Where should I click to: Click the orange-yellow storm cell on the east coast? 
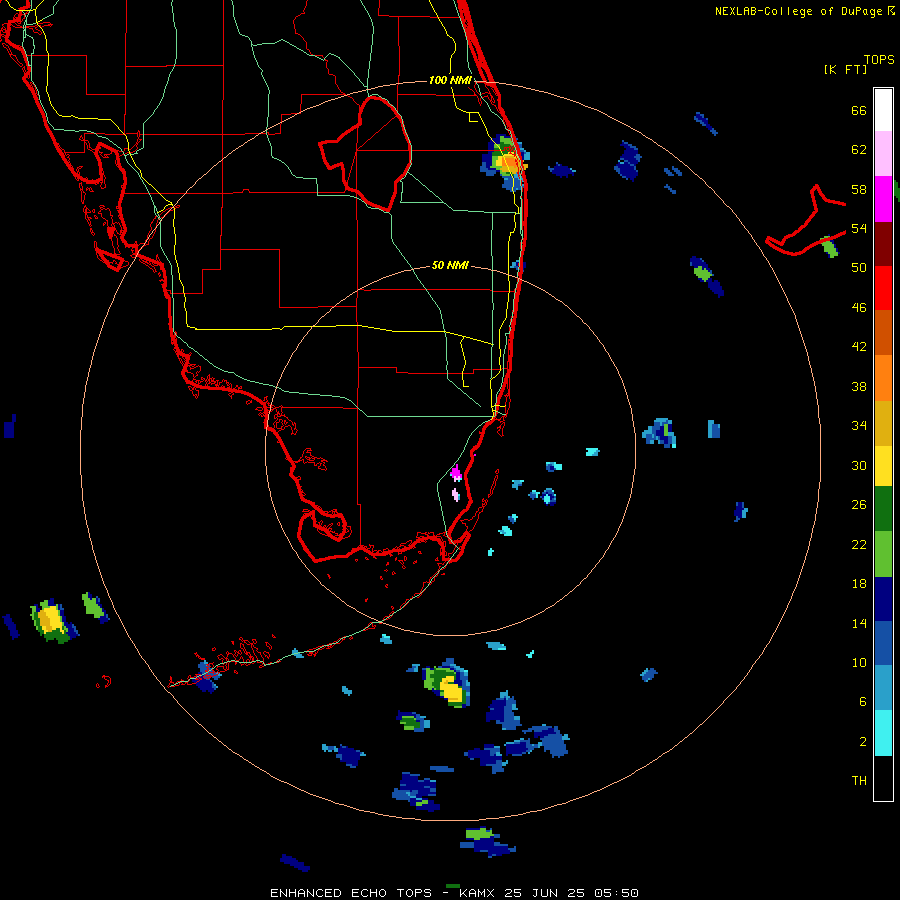click(x=507, y=162)
